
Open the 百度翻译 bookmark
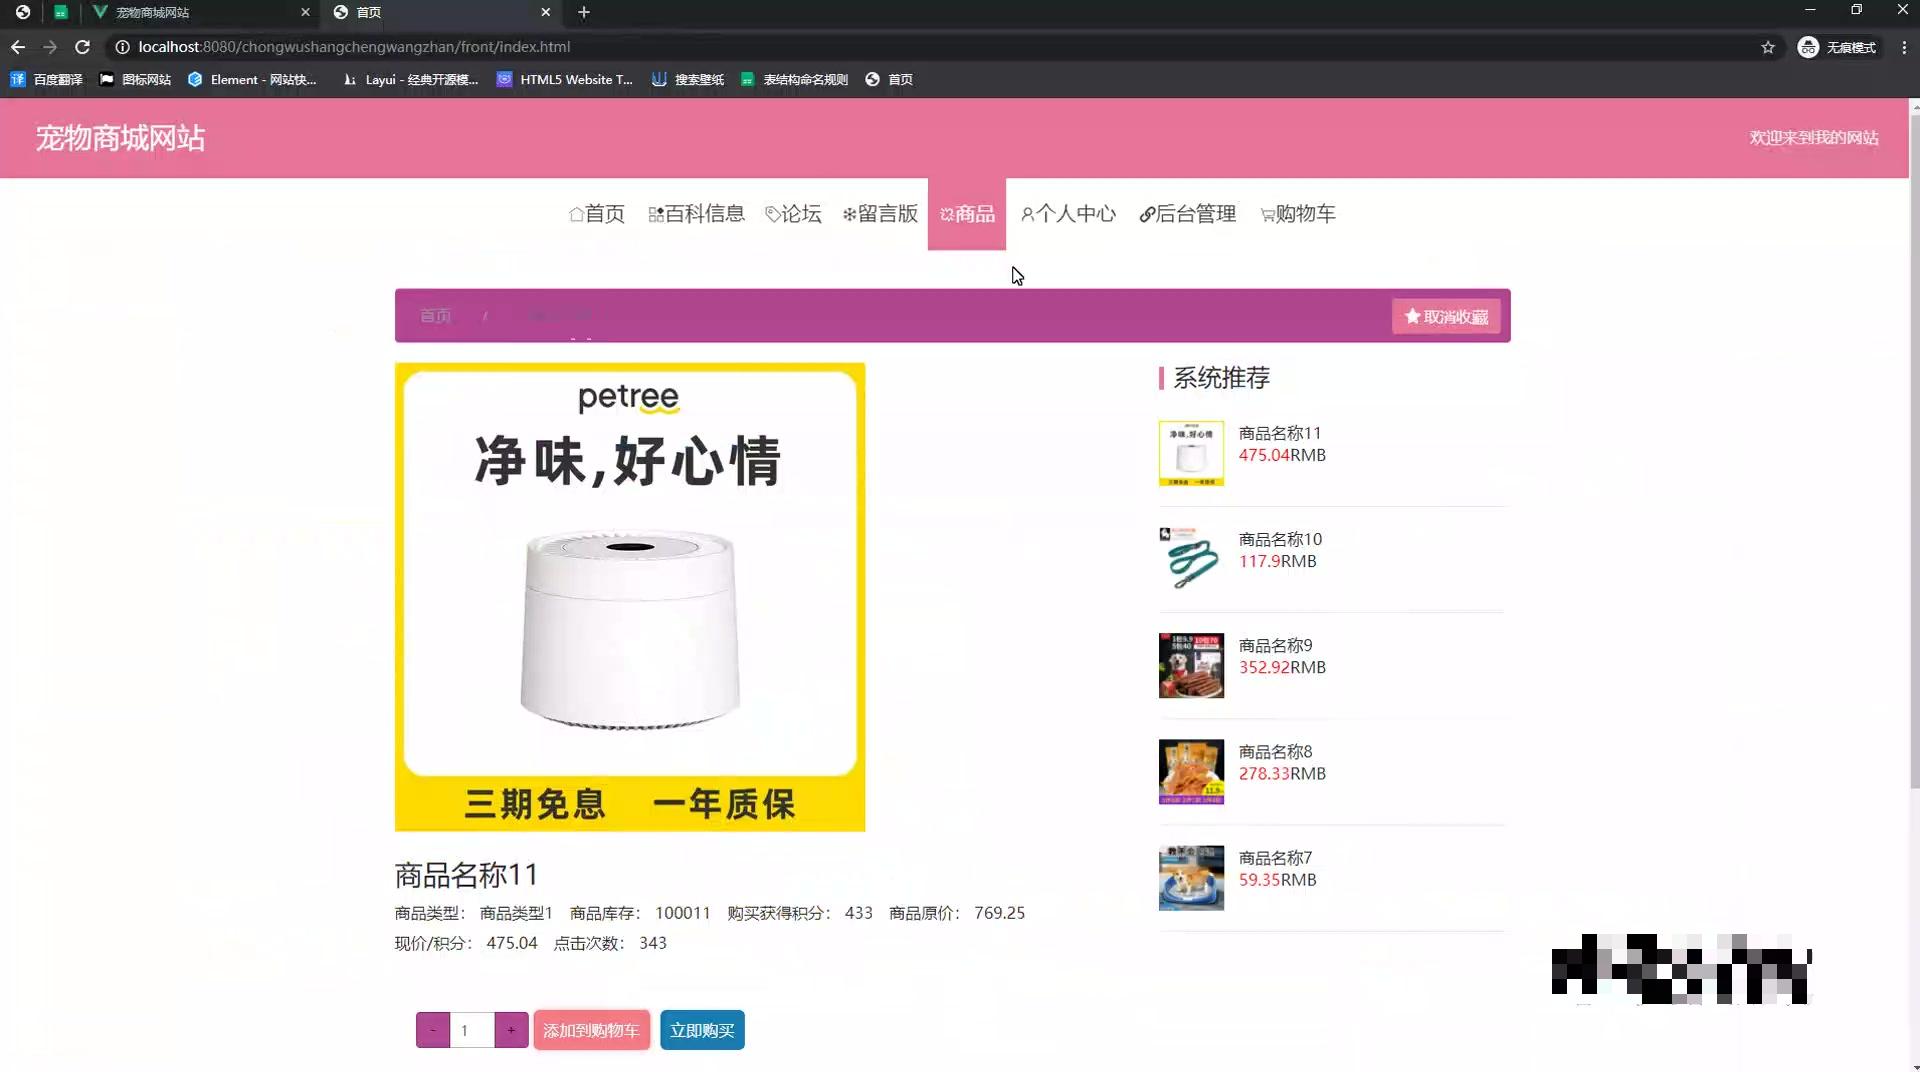pyautogui.click(x=47, y=79)
